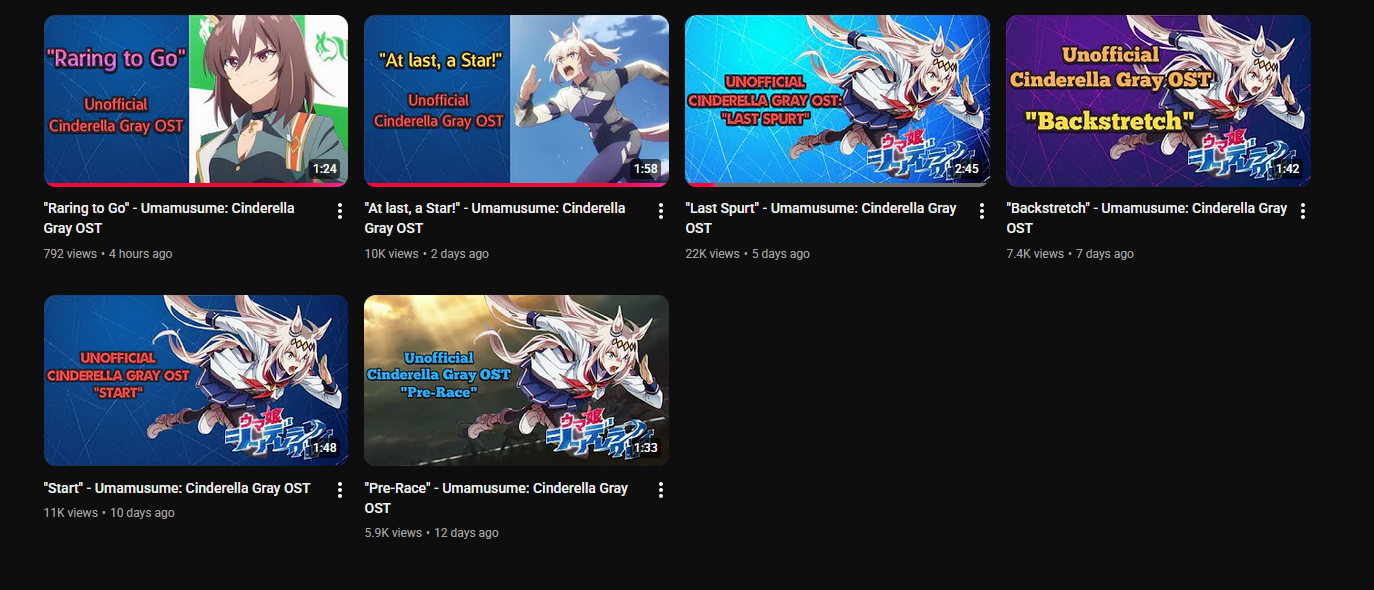Play the "Raring to Go" video thumbnail
The image size is (1374, 590).
196,100
